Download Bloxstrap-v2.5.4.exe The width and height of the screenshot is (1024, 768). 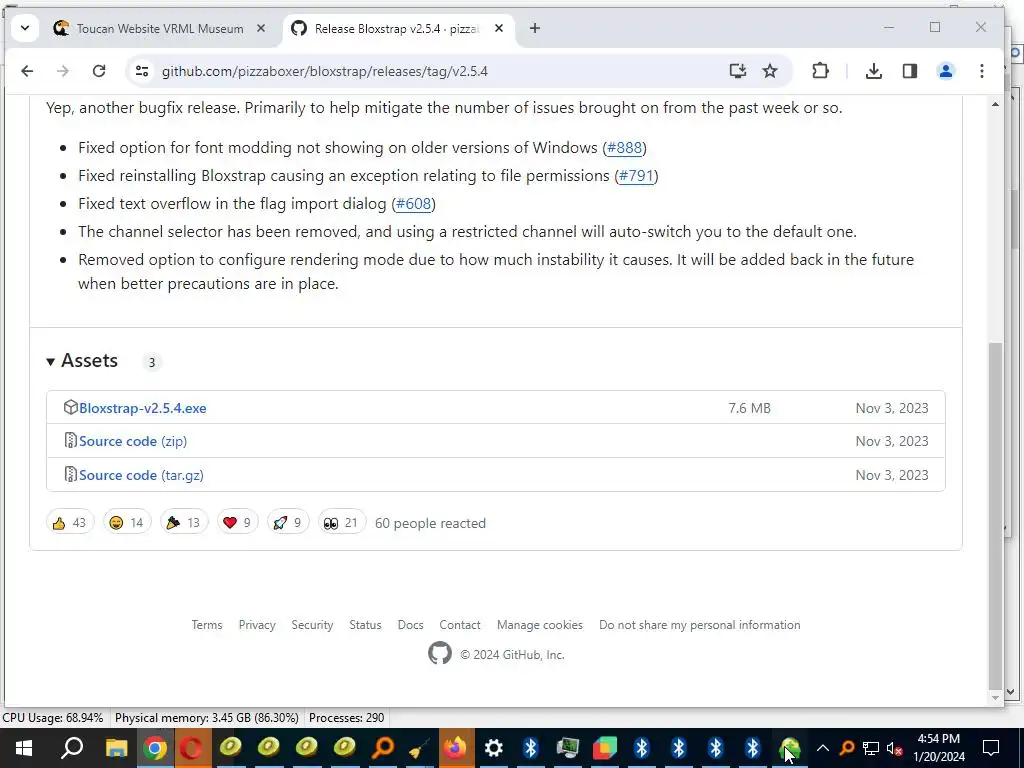(142, 408)
